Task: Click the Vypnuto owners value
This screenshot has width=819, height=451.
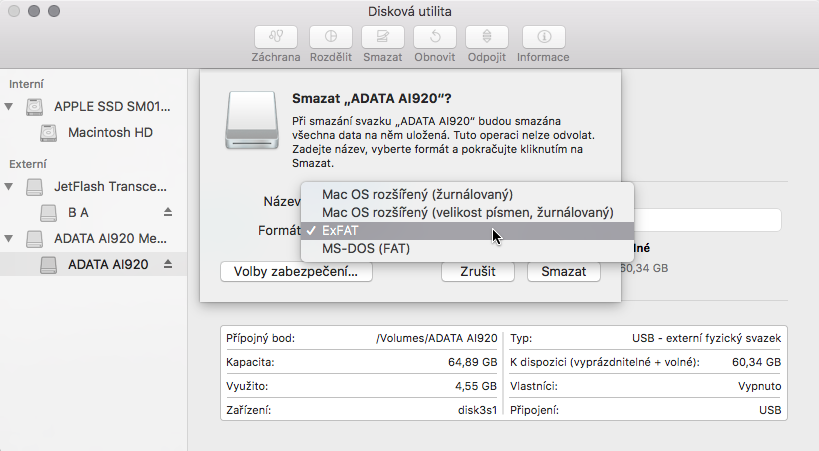Action: 759,386
